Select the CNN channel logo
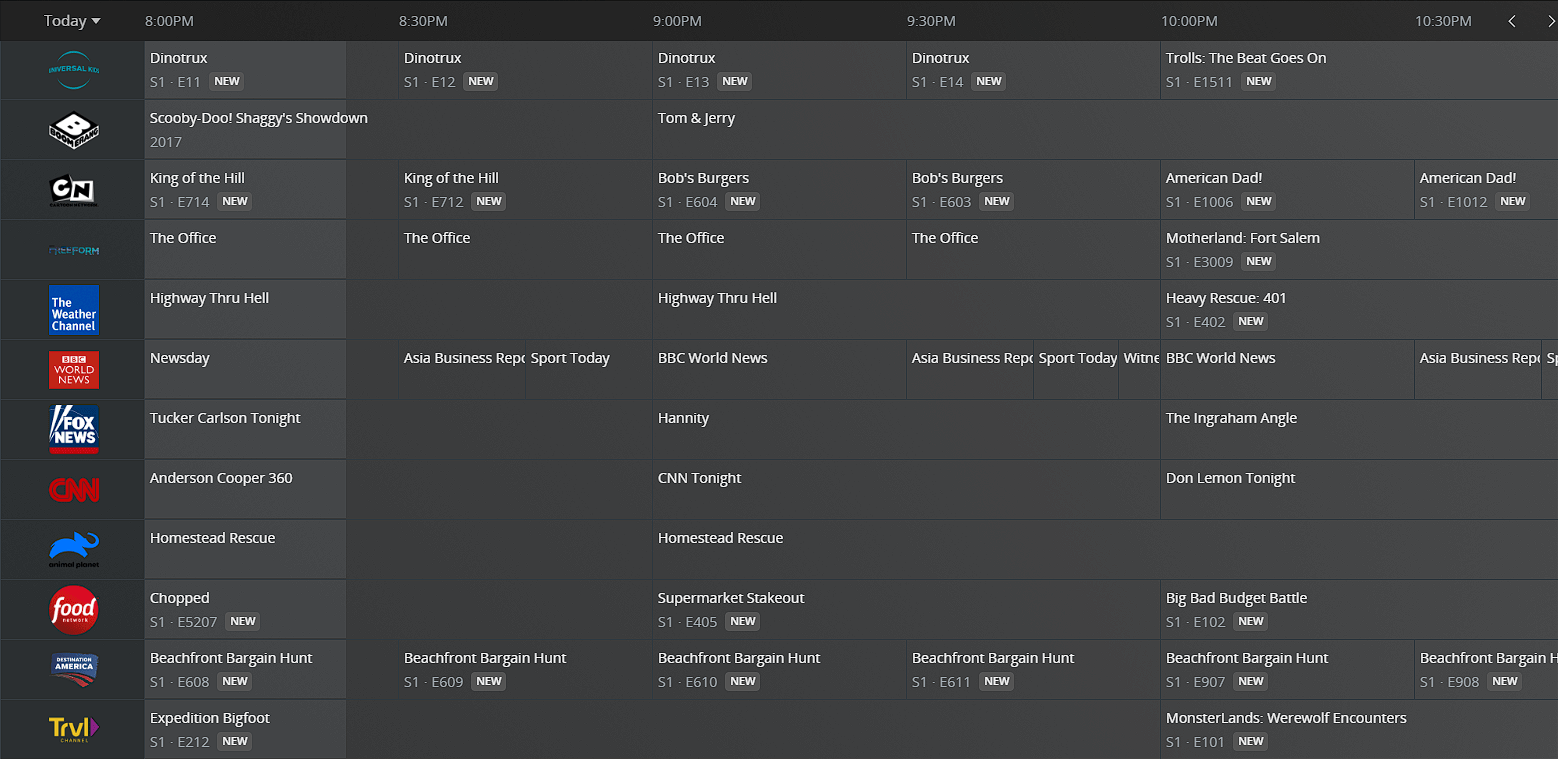Viewport: 1558px width, 759px height. click(74, 490)
